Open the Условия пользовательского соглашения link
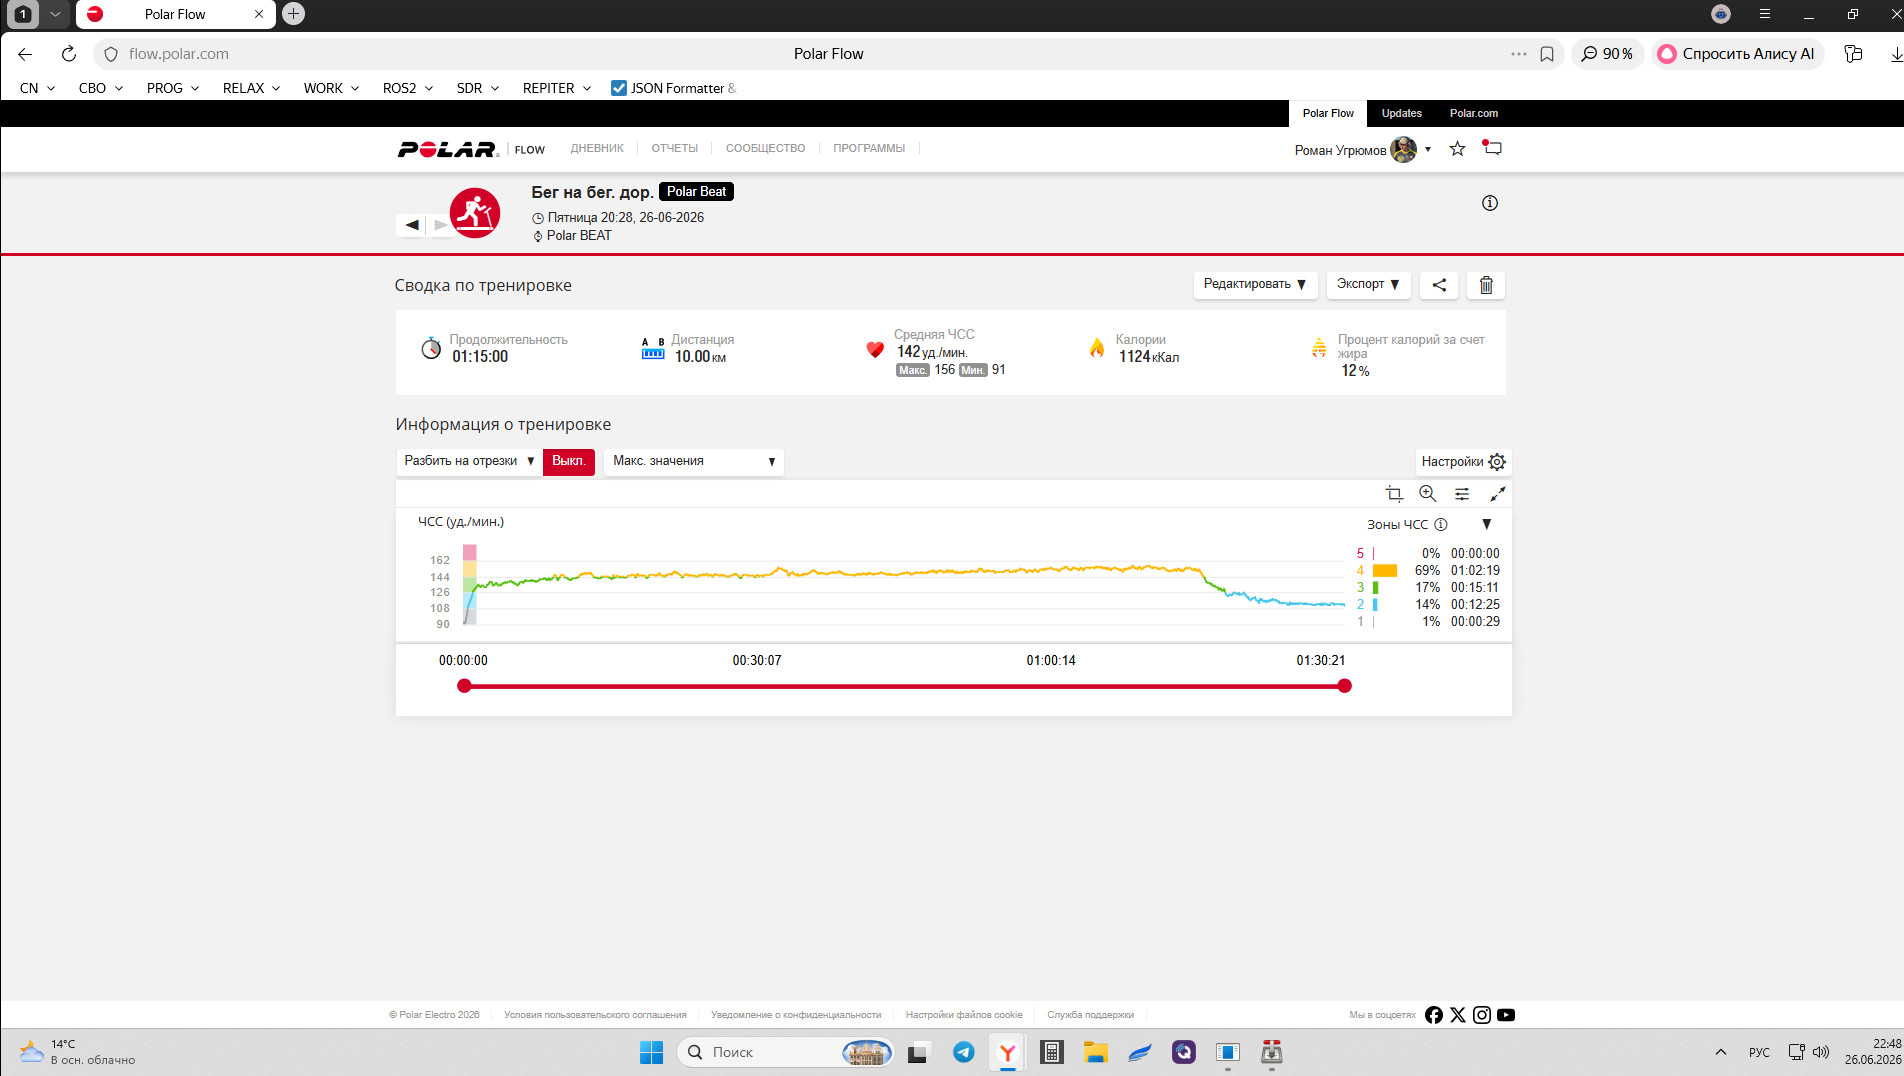This screenshot has width=1904, height=1076. (595, 1015)
